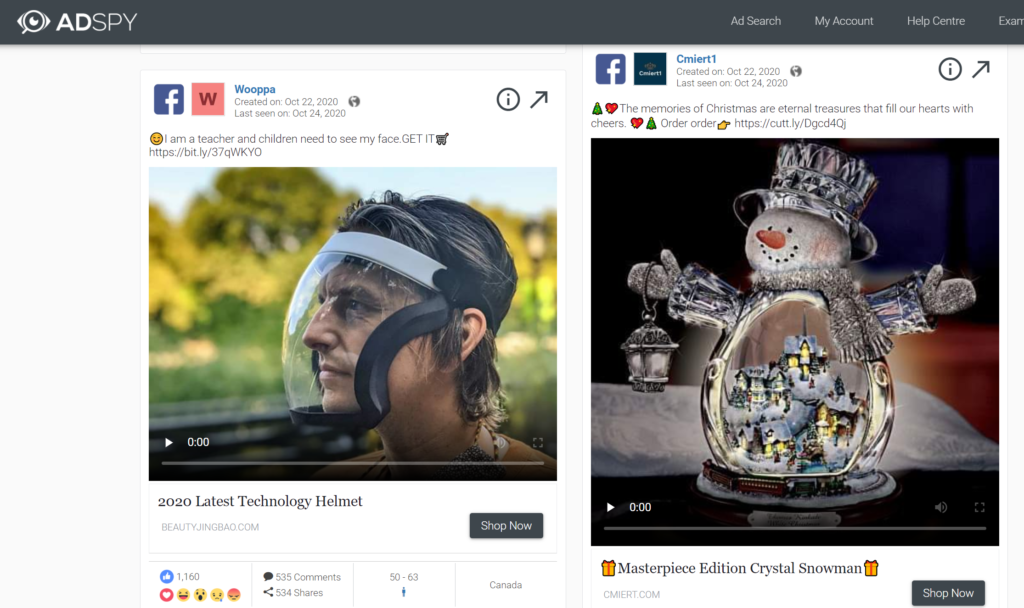Click Facebook icon on Wooppa ad
1024x608 pixels.
(168, 99)
